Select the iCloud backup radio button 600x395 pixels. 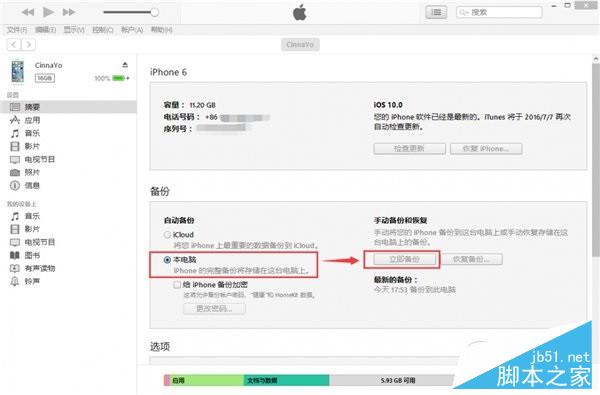[167, 234]
